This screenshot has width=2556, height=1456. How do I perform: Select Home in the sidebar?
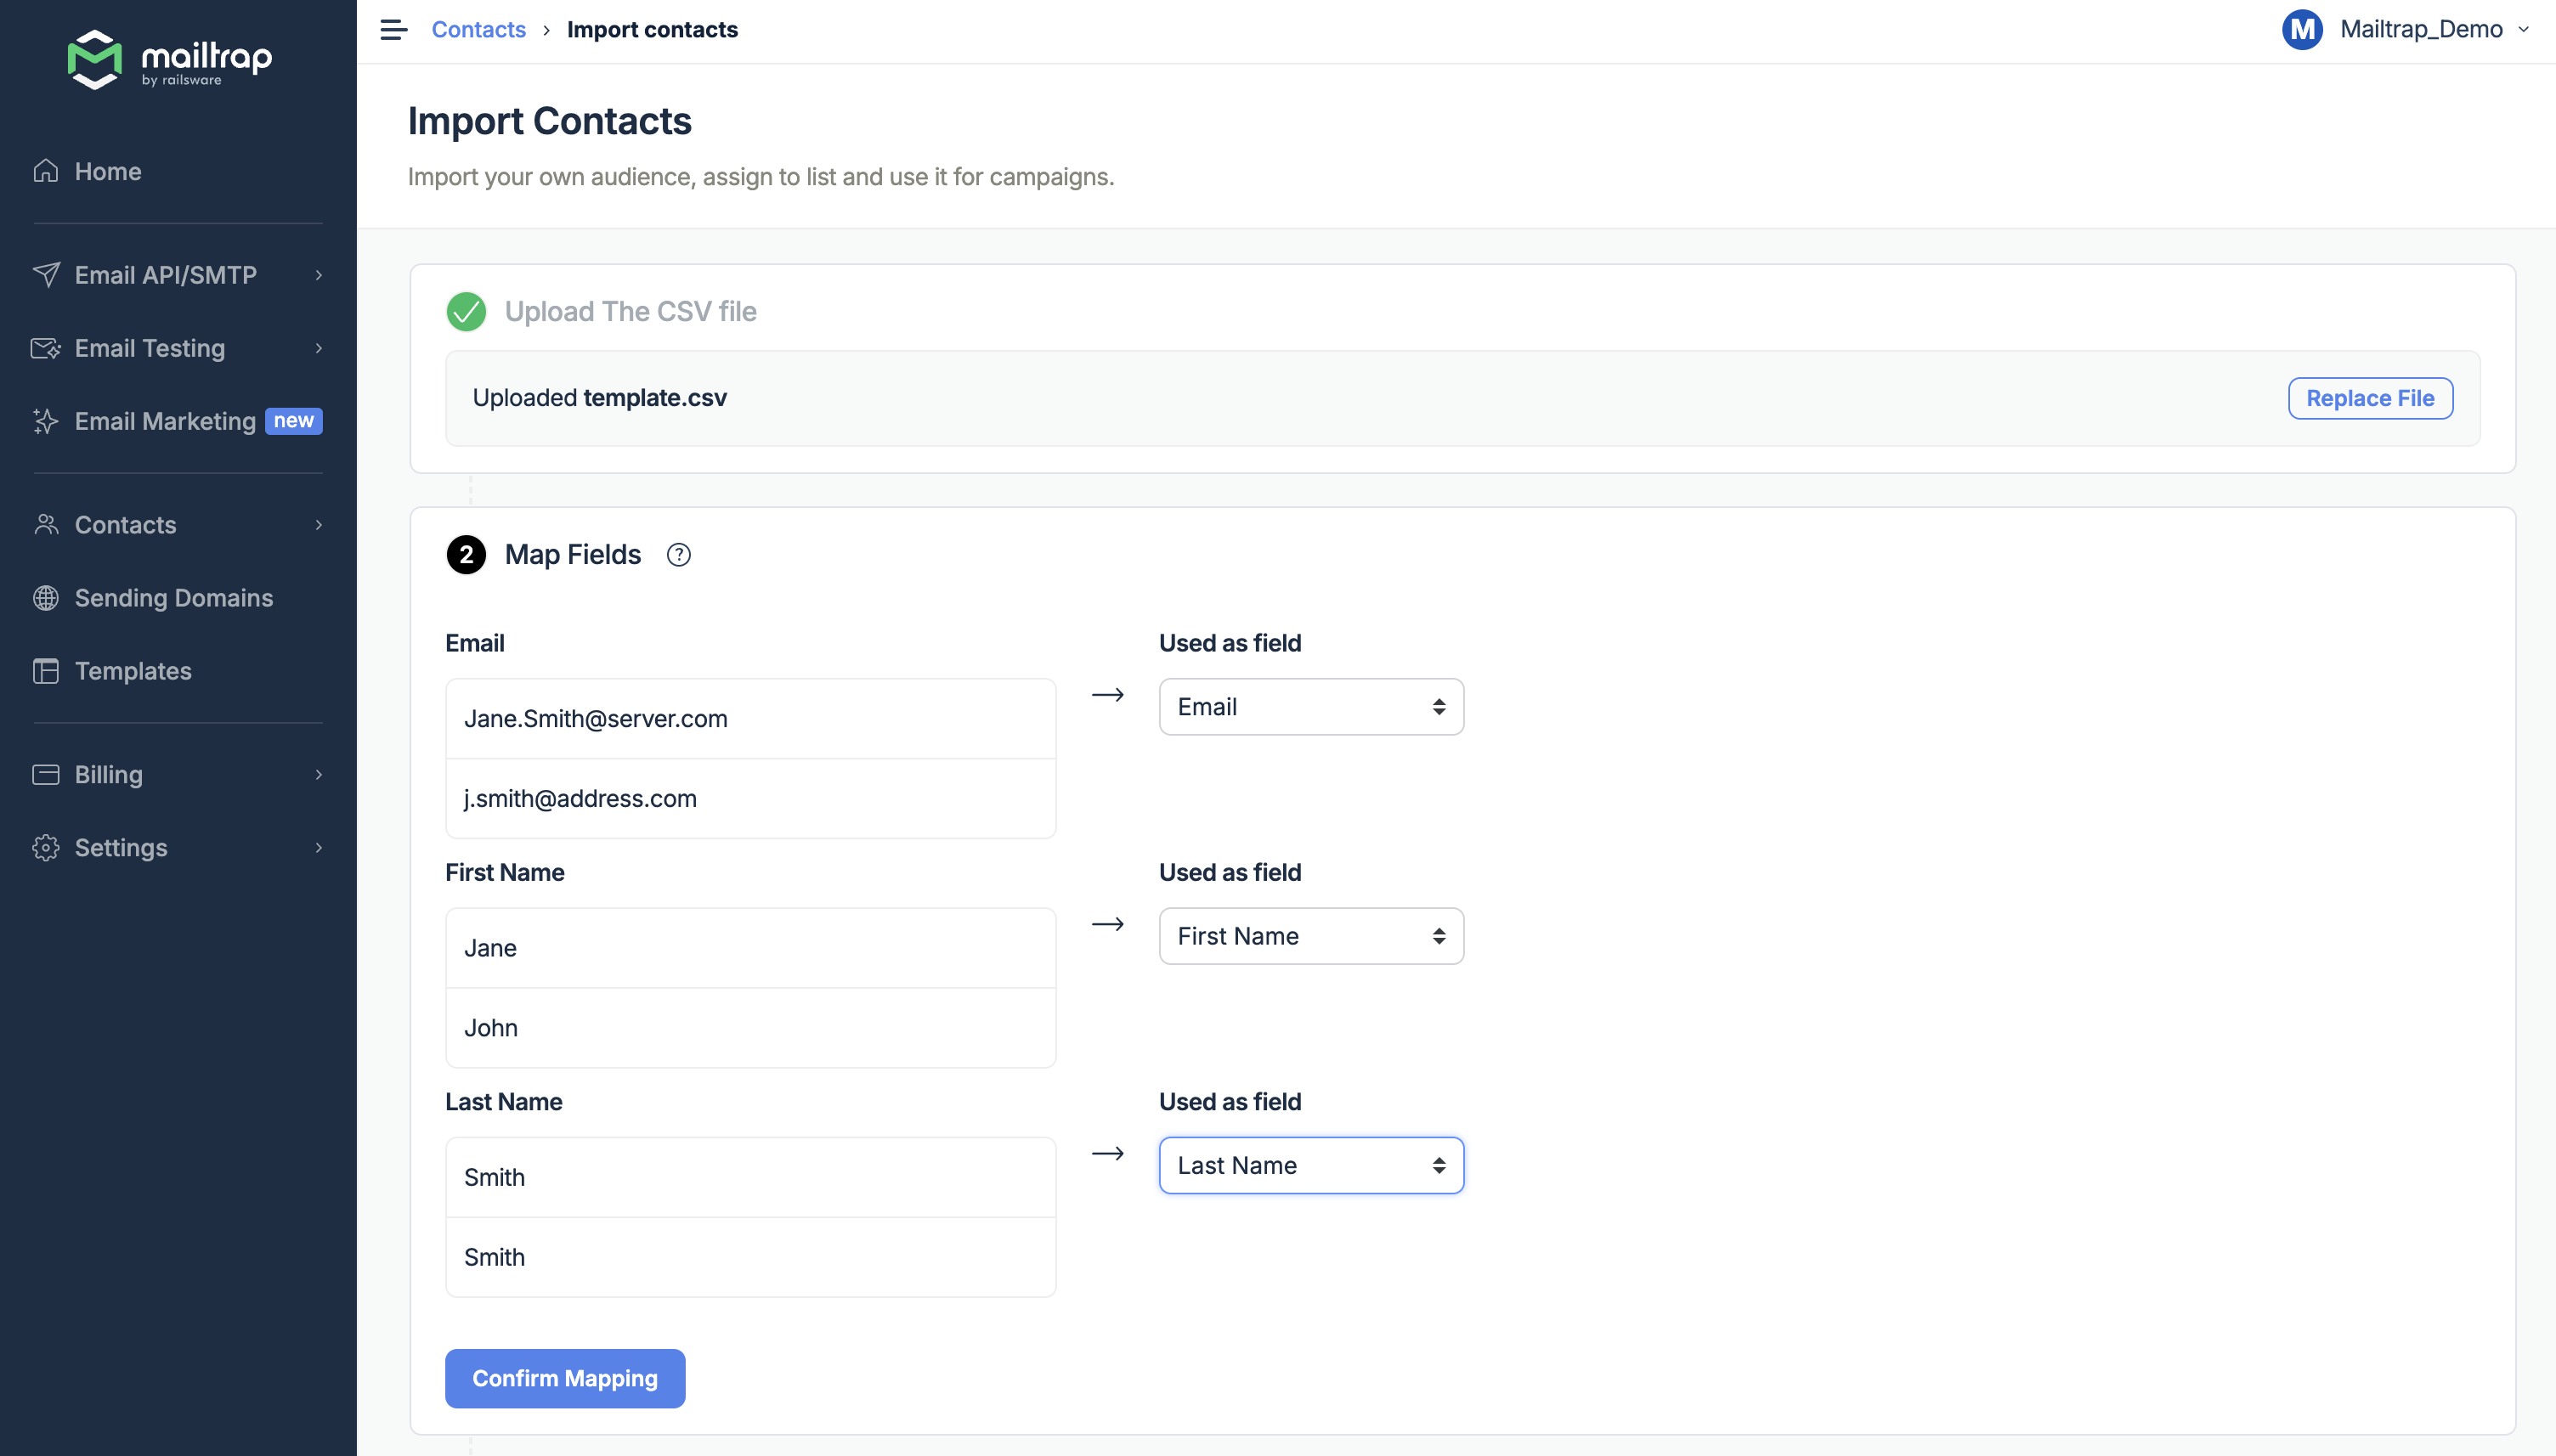point(107,171)
